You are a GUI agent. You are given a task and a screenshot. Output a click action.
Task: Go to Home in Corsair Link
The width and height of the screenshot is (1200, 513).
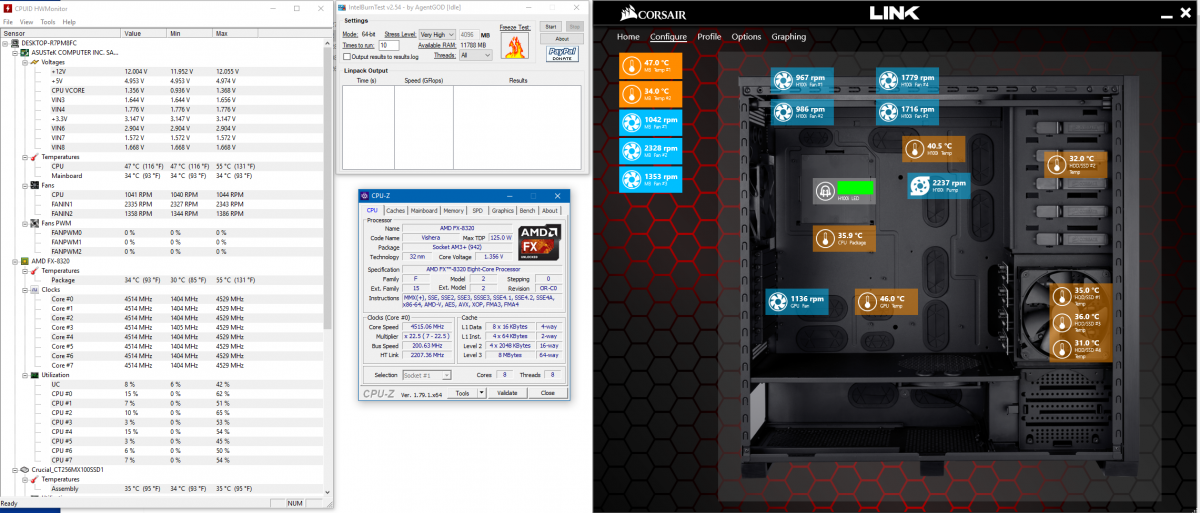tap(628, 37)
